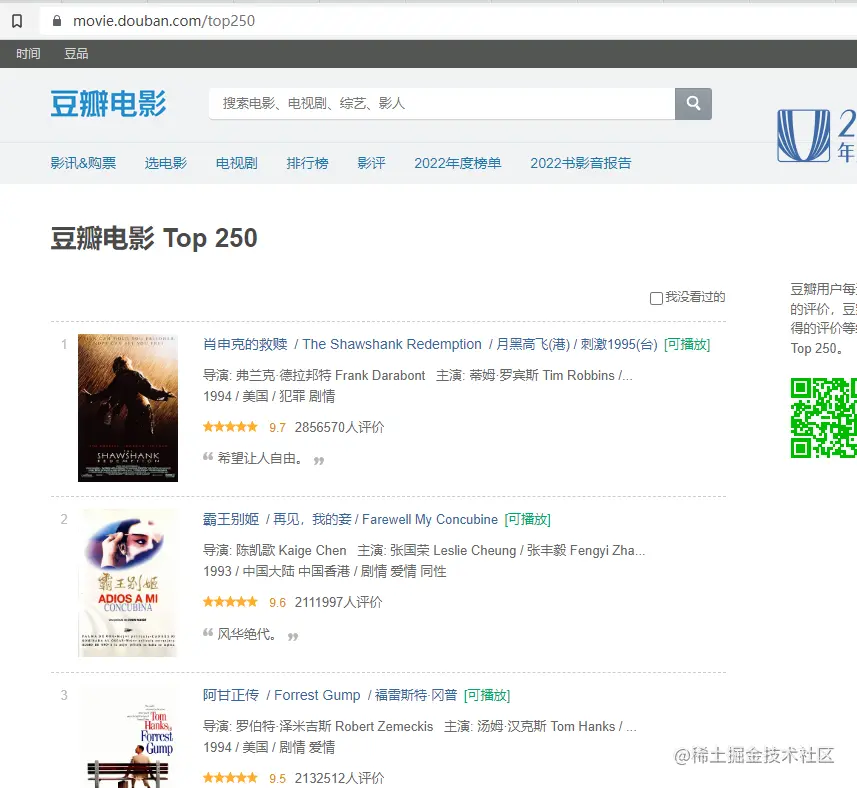
Task: Open the 2022书影音报告 nav item
Action: coord(580,163)
